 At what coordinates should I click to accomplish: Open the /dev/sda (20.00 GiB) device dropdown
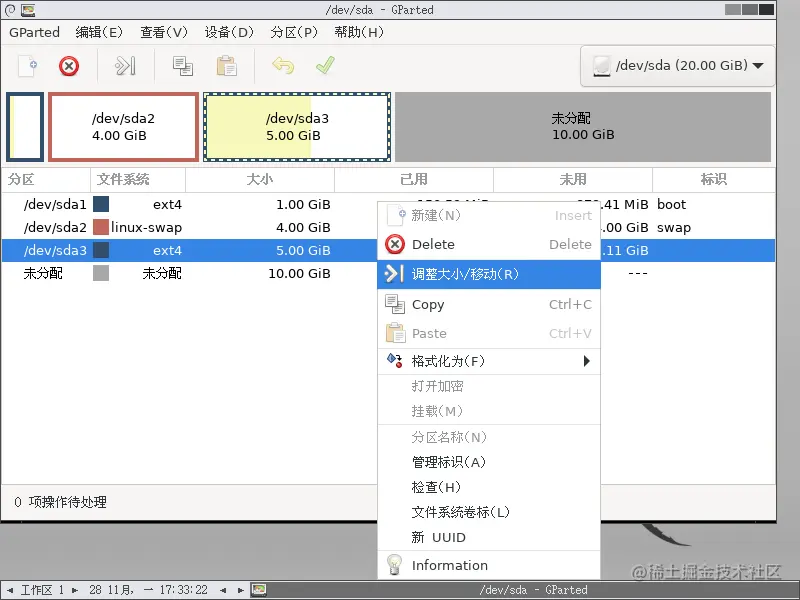point(678,66)
